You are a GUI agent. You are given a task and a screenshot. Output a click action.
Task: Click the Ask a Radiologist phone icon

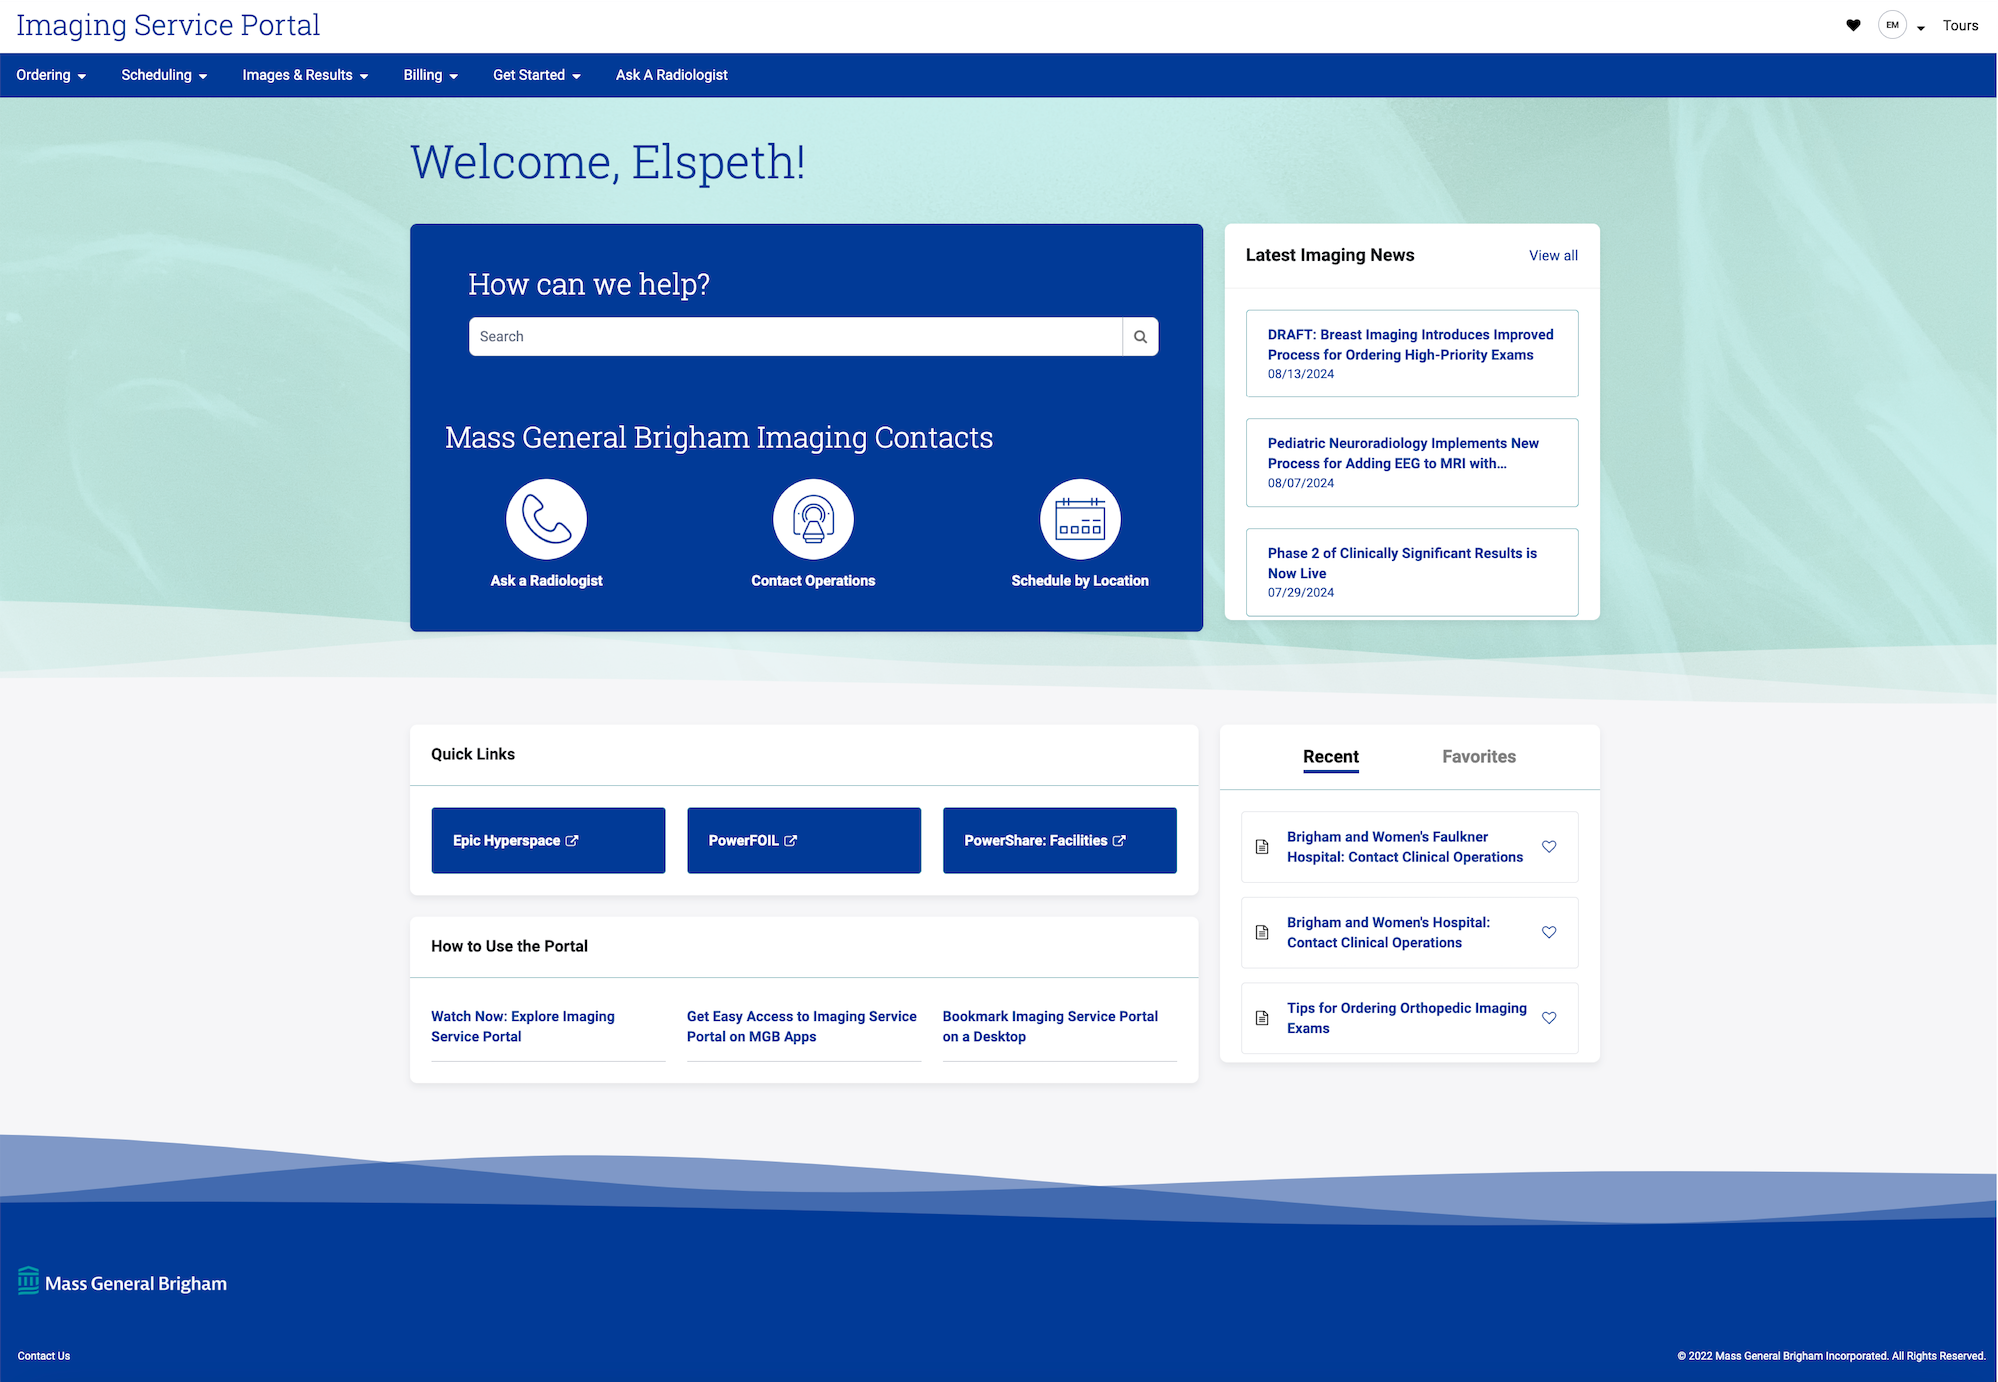pyautogui.click(x=546, y=519)
